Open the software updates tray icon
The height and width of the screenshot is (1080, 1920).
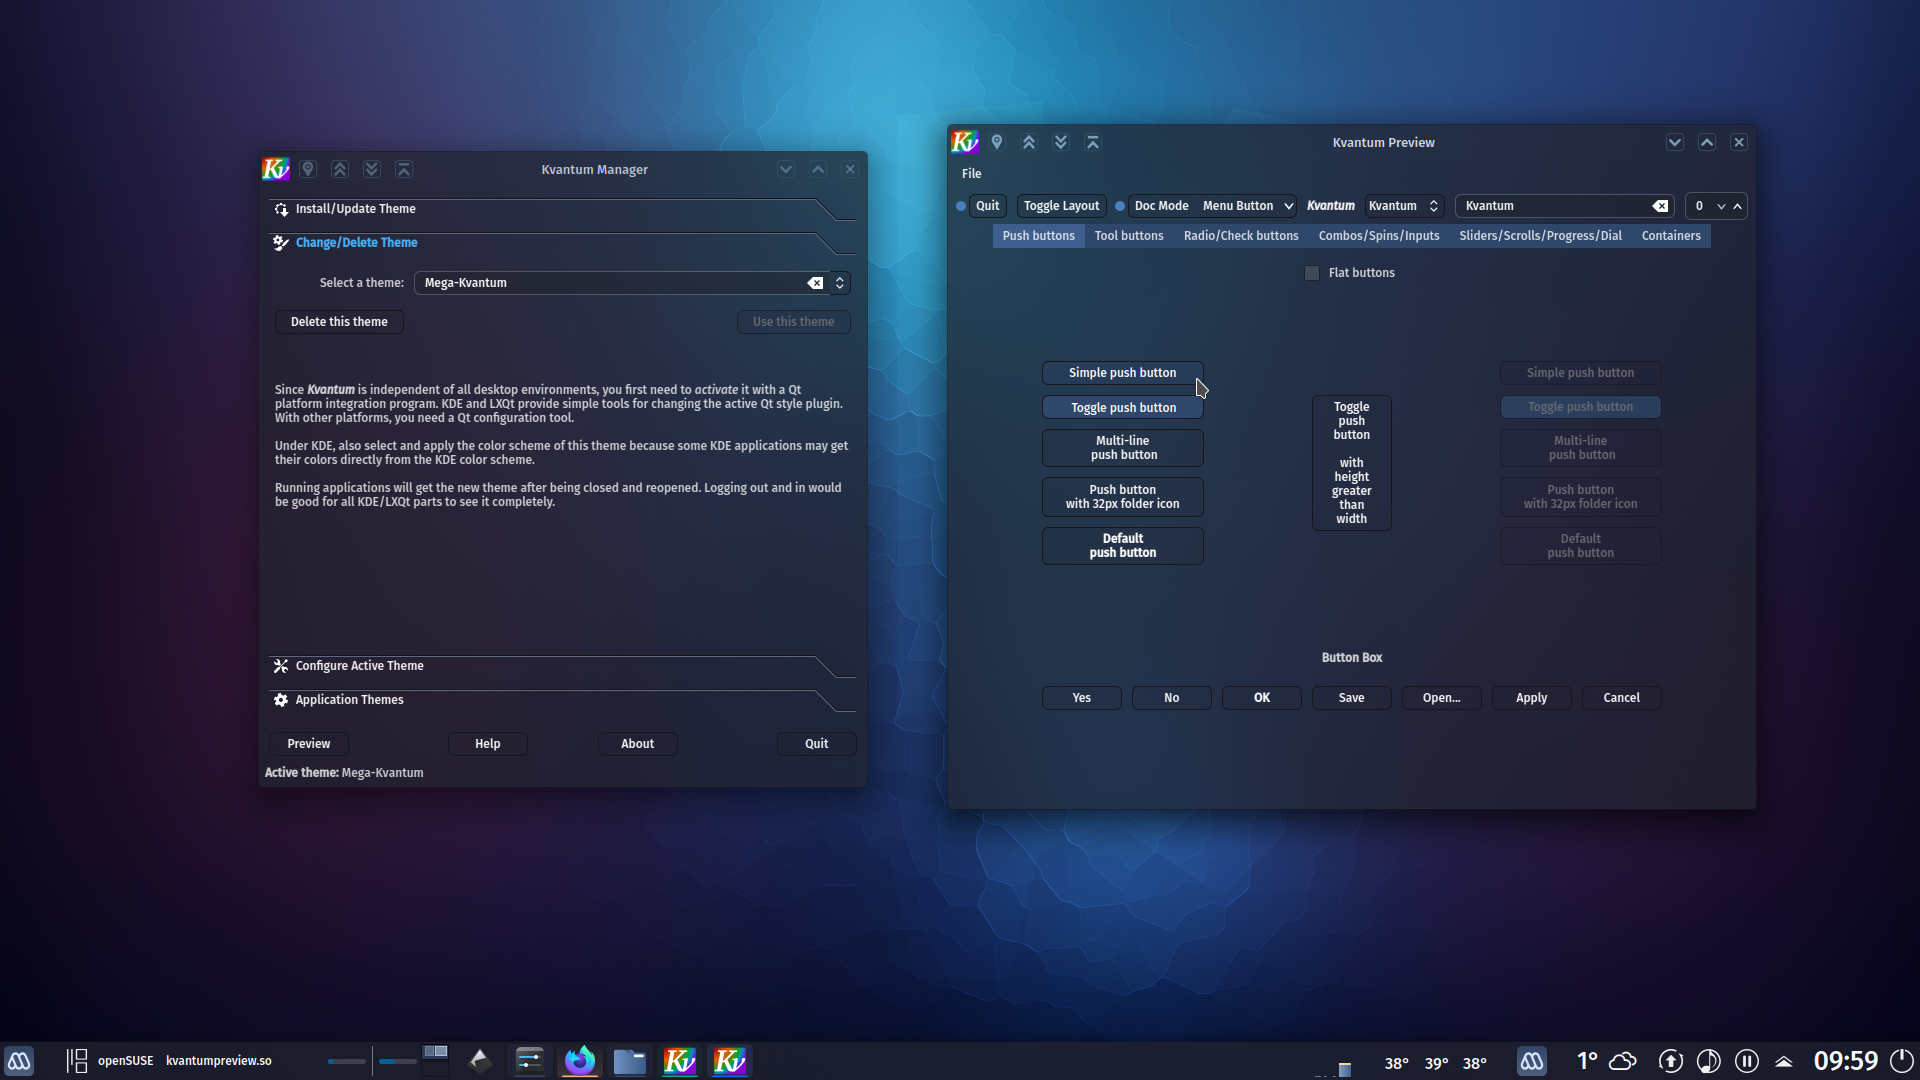pos(1670,1061)
